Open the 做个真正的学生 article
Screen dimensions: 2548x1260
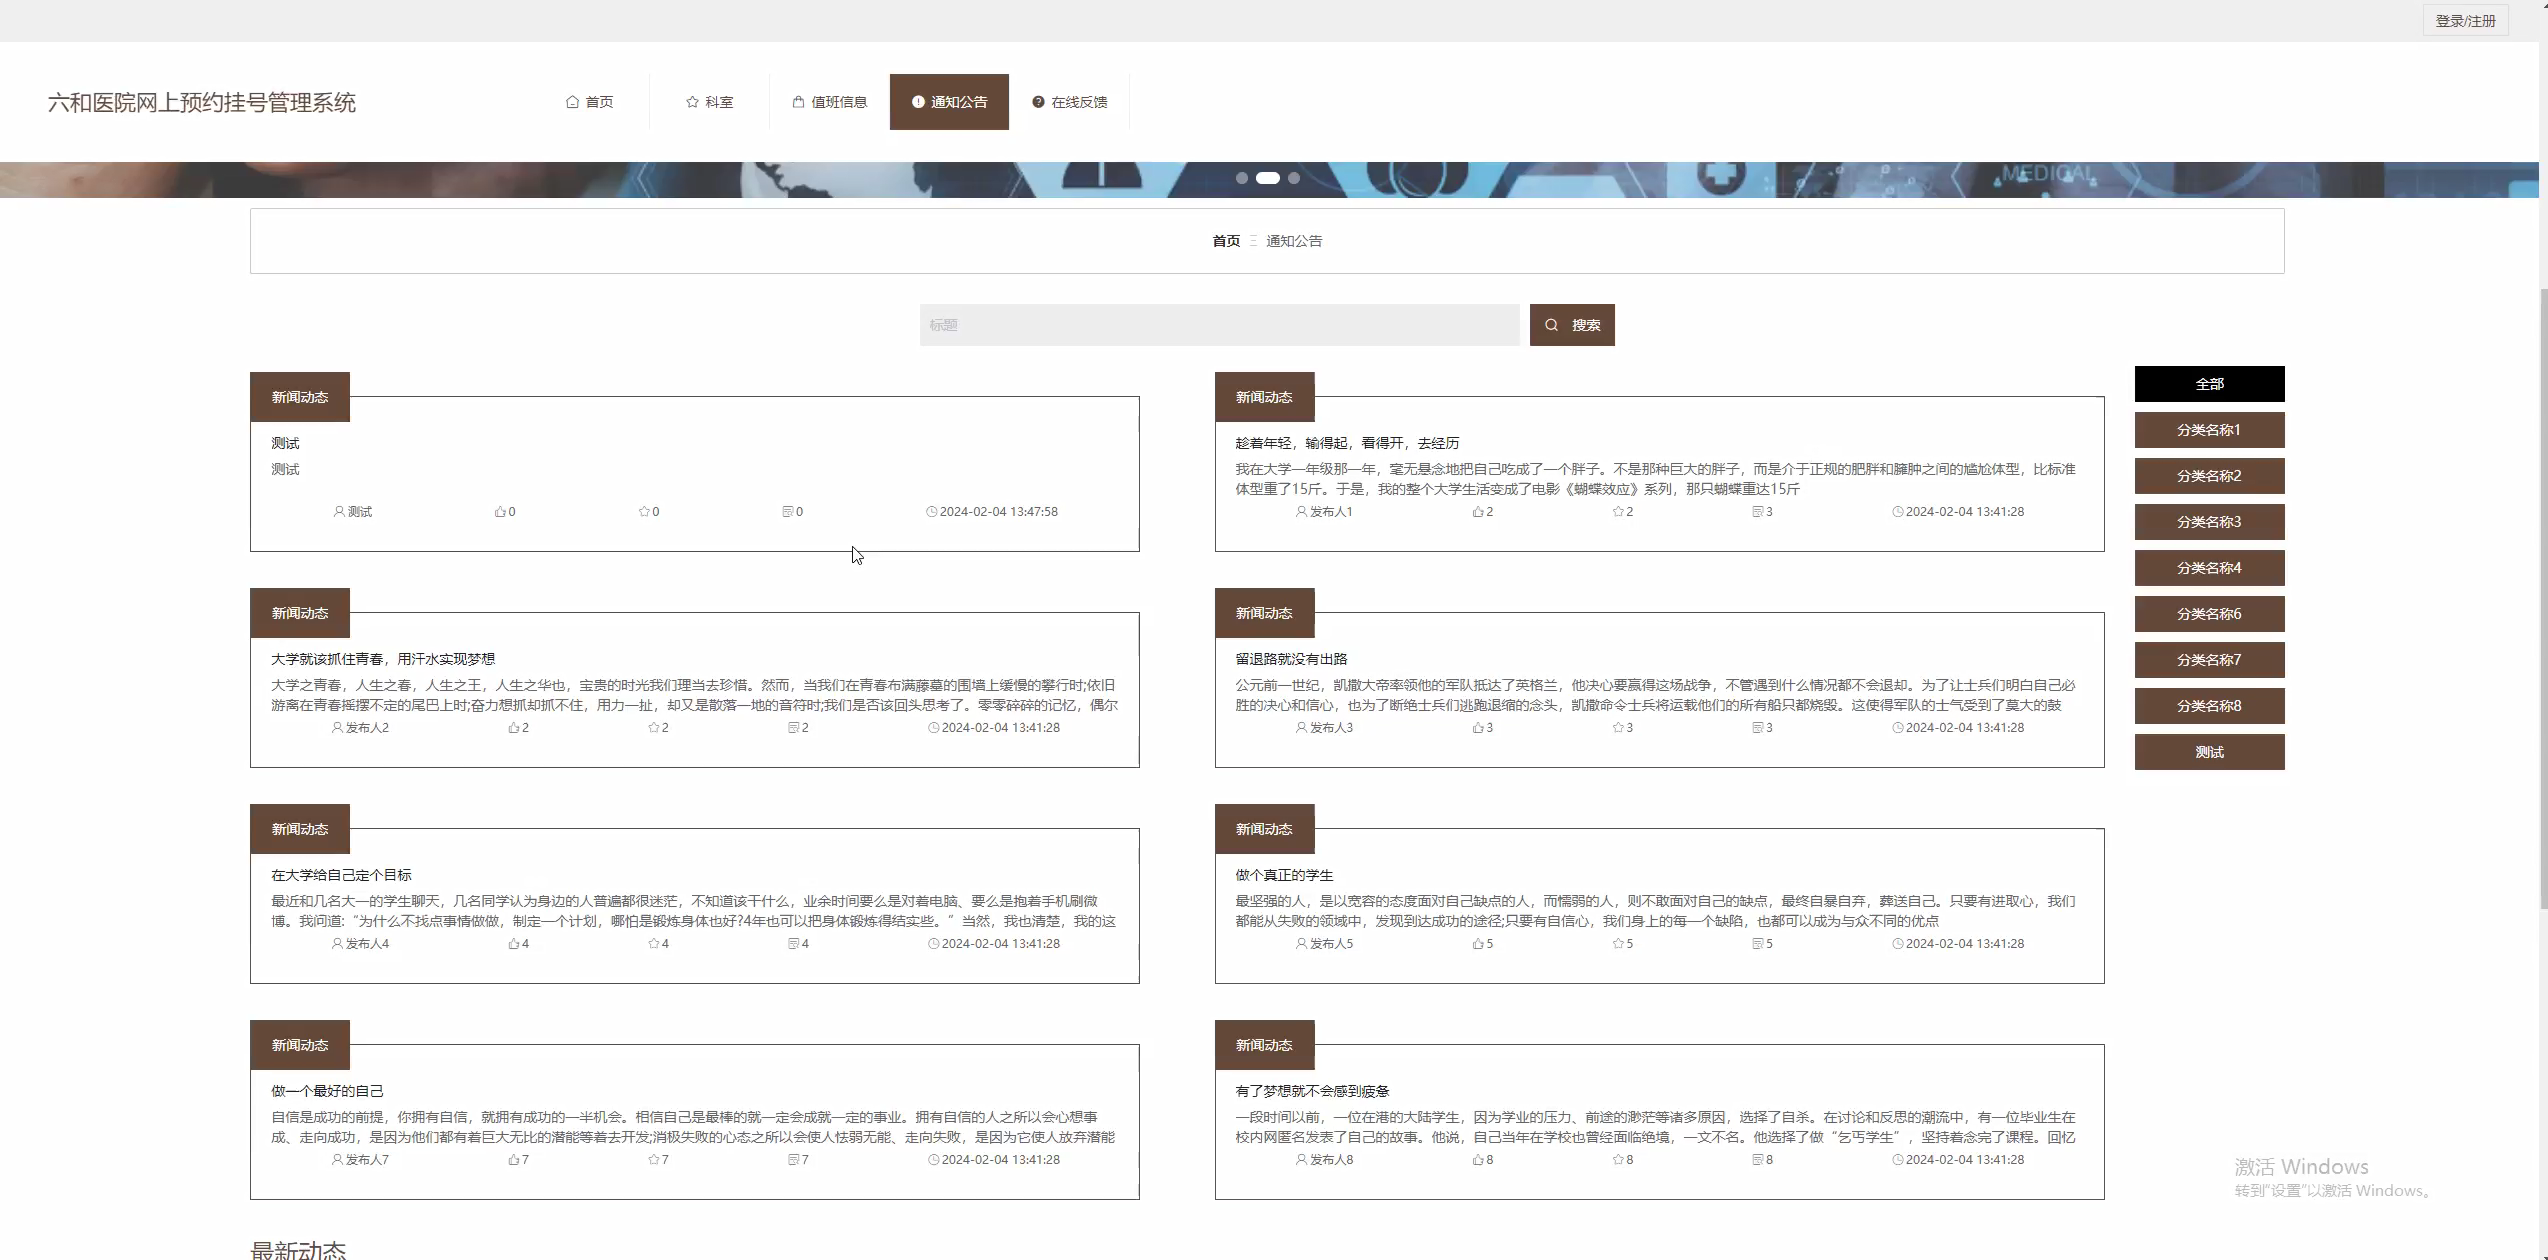pyautogui.click(x=1284, y=875)
